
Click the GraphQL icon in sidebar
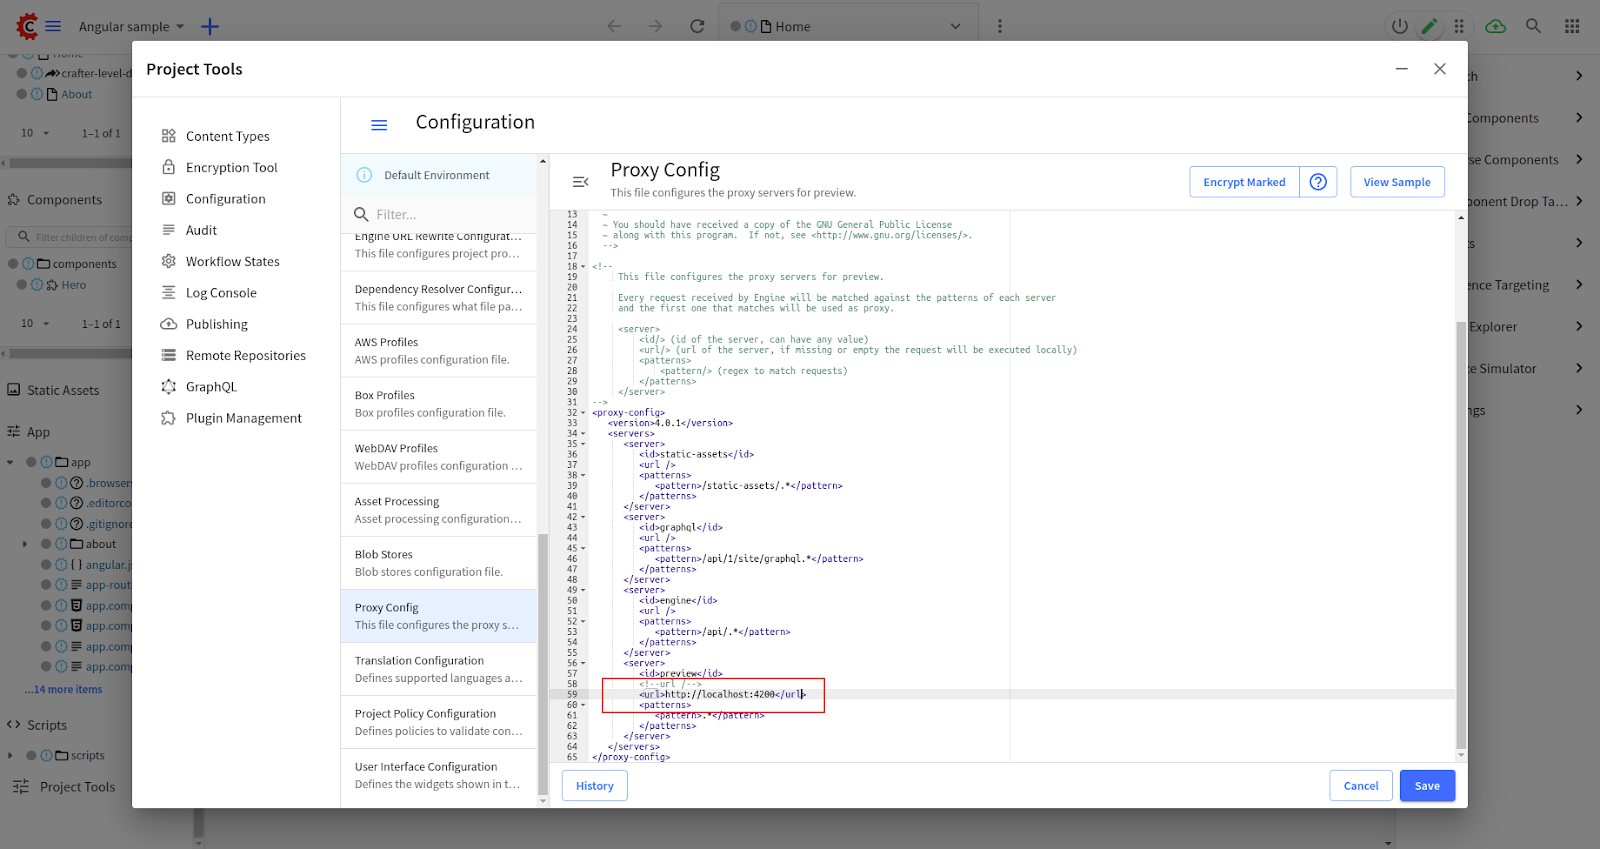pos(169,387)
